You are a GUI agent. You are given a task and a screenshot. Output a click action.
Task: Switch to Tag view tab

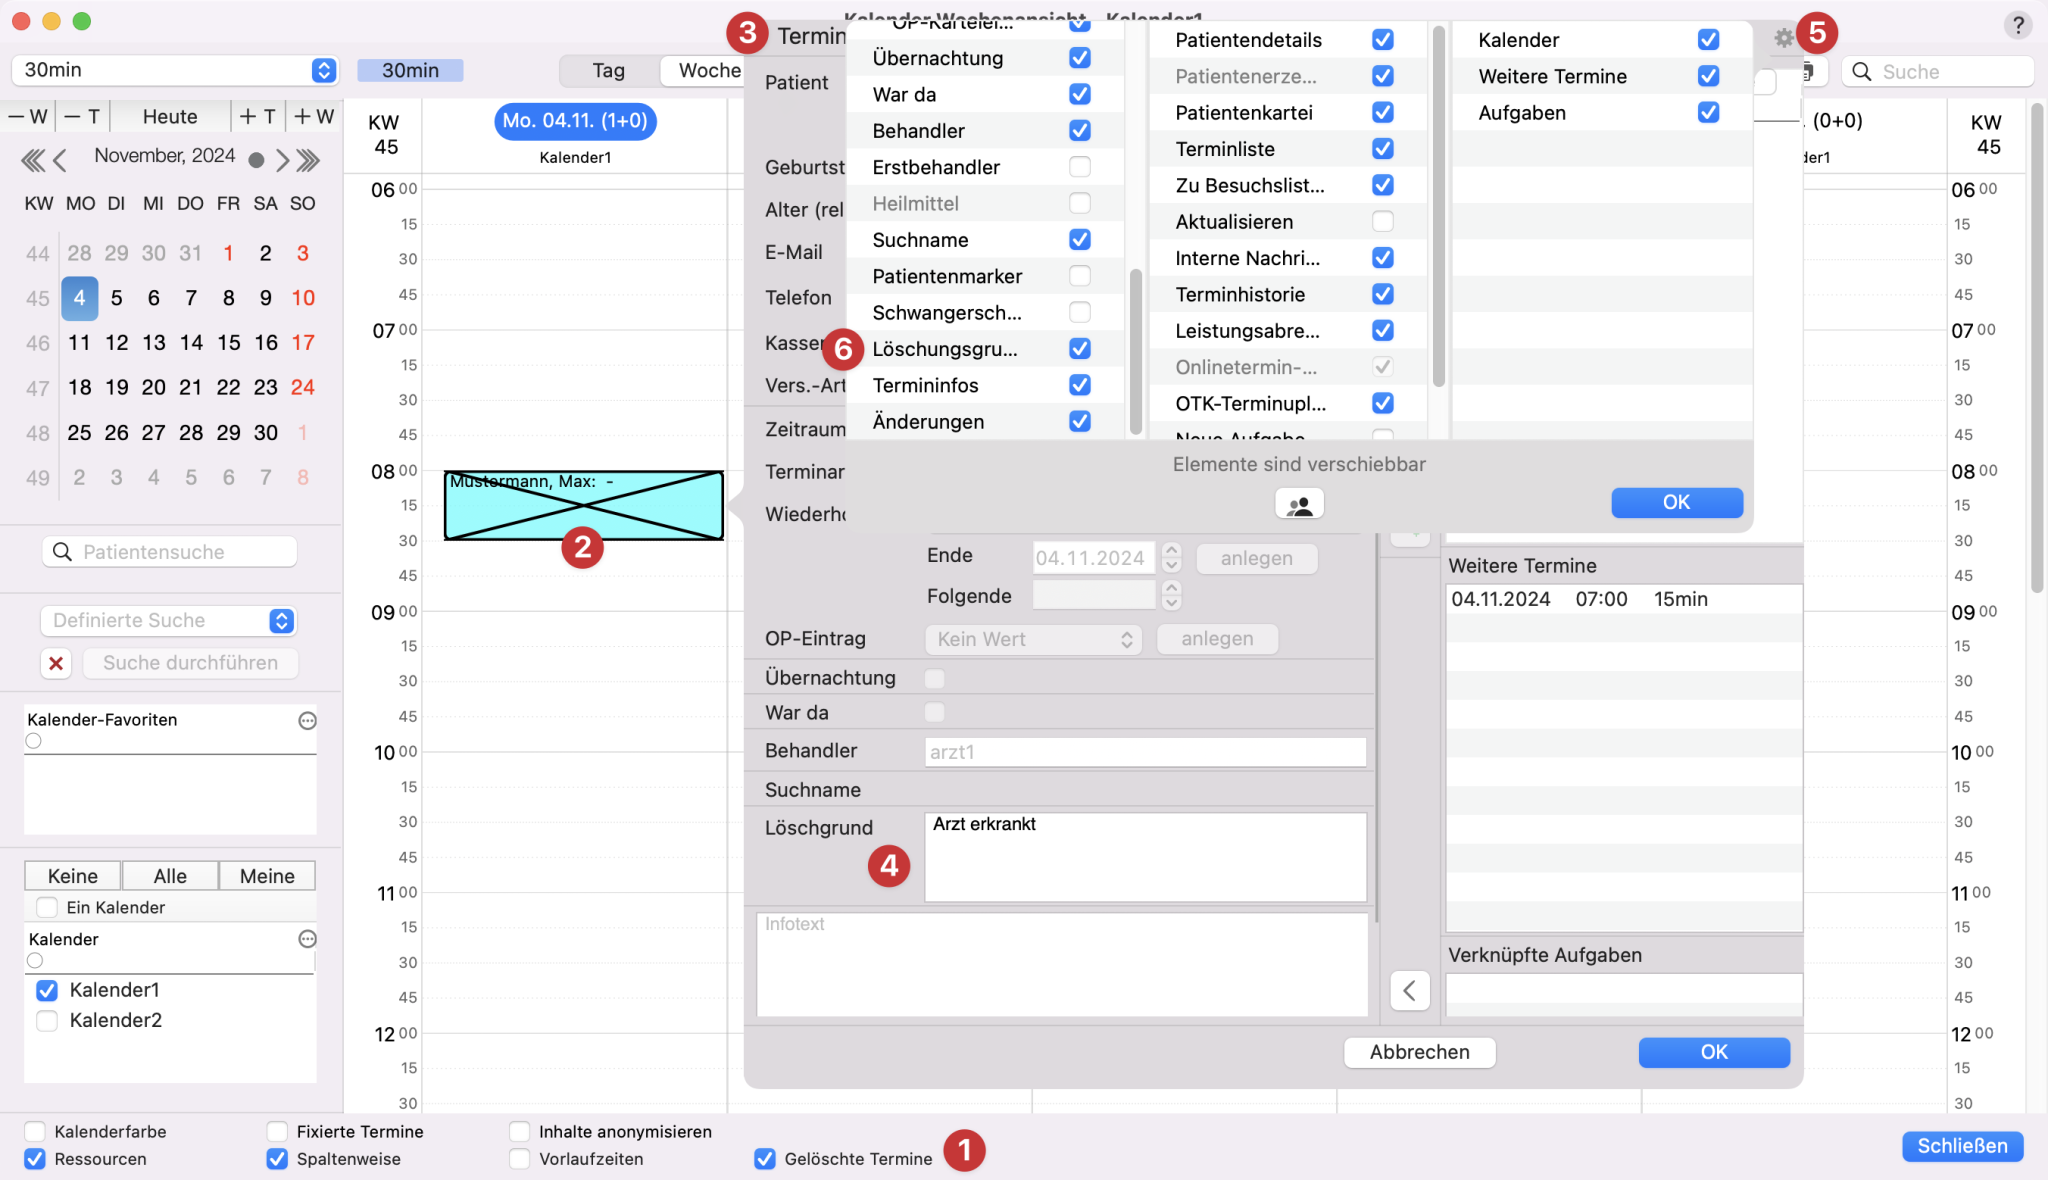tap(608, 70)
